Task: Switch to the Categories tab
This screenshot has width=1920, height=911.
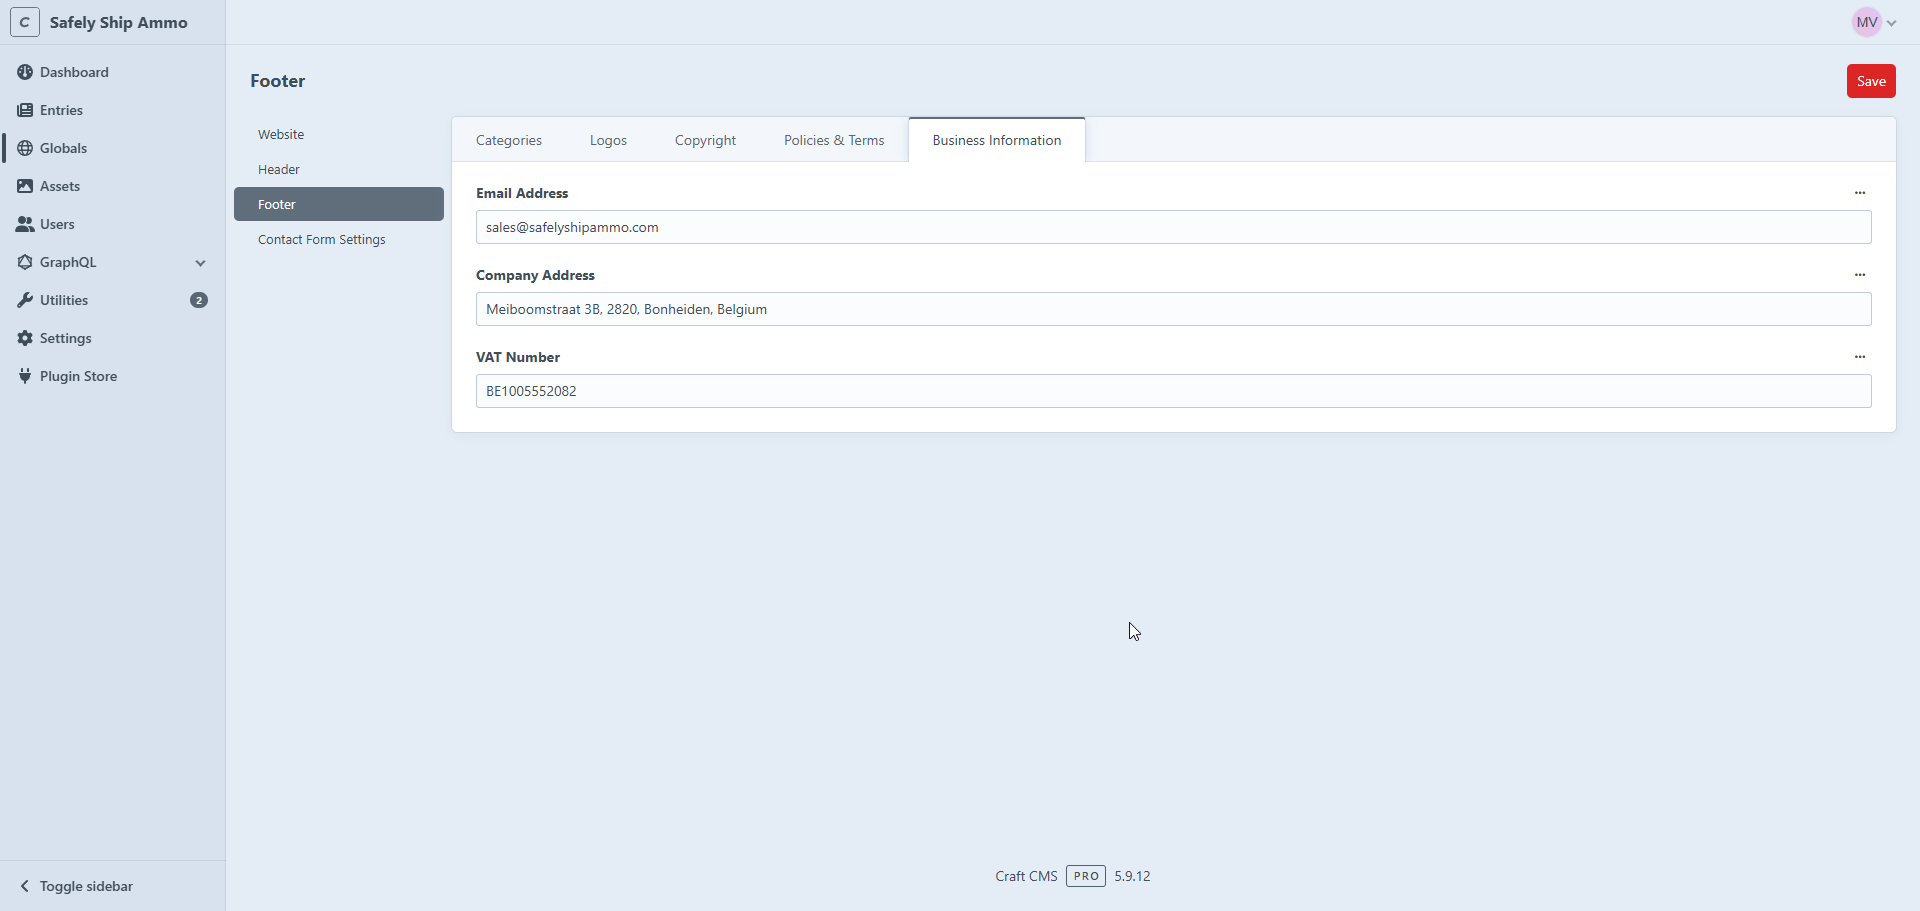Action: pyautogui.click(x=509, y=140)
